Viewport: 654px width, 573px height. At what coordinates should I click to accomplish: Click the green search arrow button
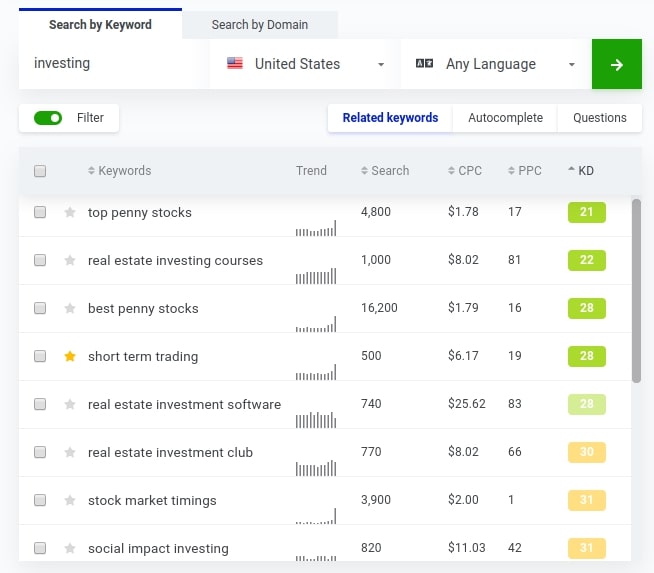click(x=616, y=64)
